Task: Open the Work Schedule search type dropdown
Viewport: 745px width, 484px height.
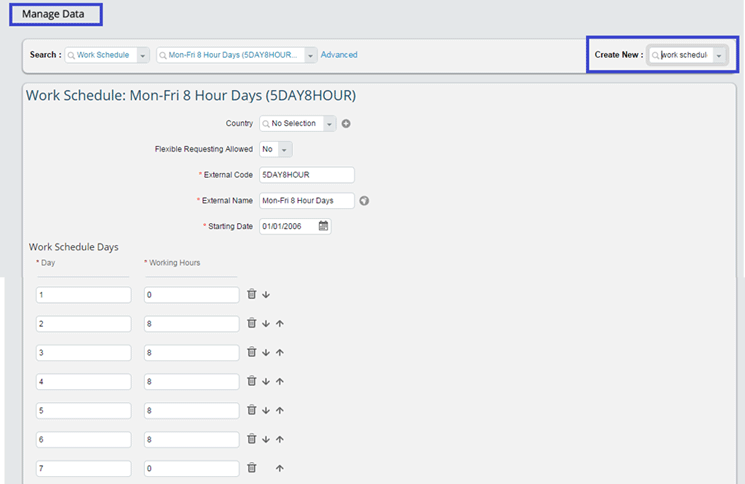Action: tap(143, 55)
